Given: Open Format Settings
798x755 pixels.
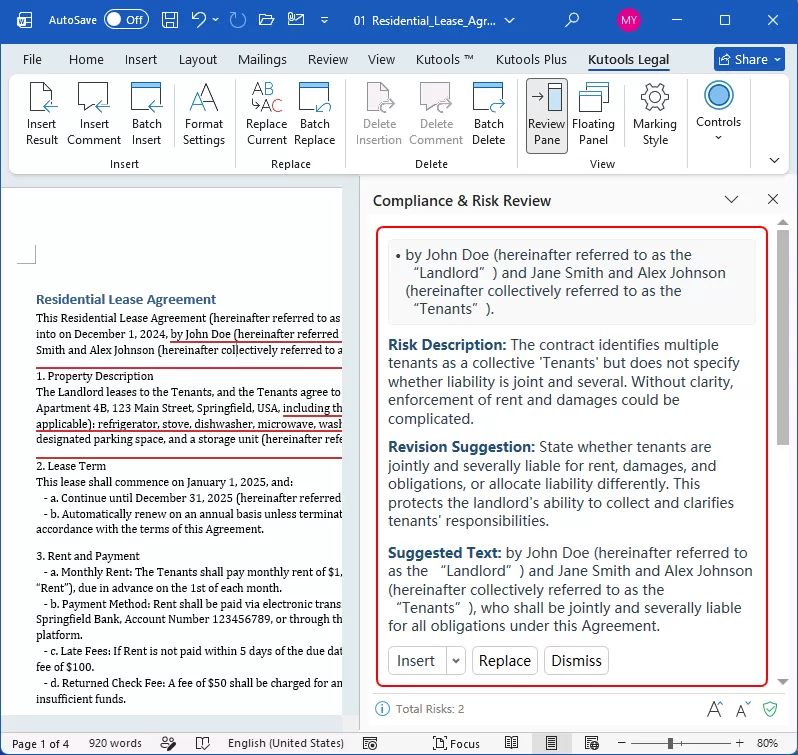Looking at the screenshot, I should point(204,114).
